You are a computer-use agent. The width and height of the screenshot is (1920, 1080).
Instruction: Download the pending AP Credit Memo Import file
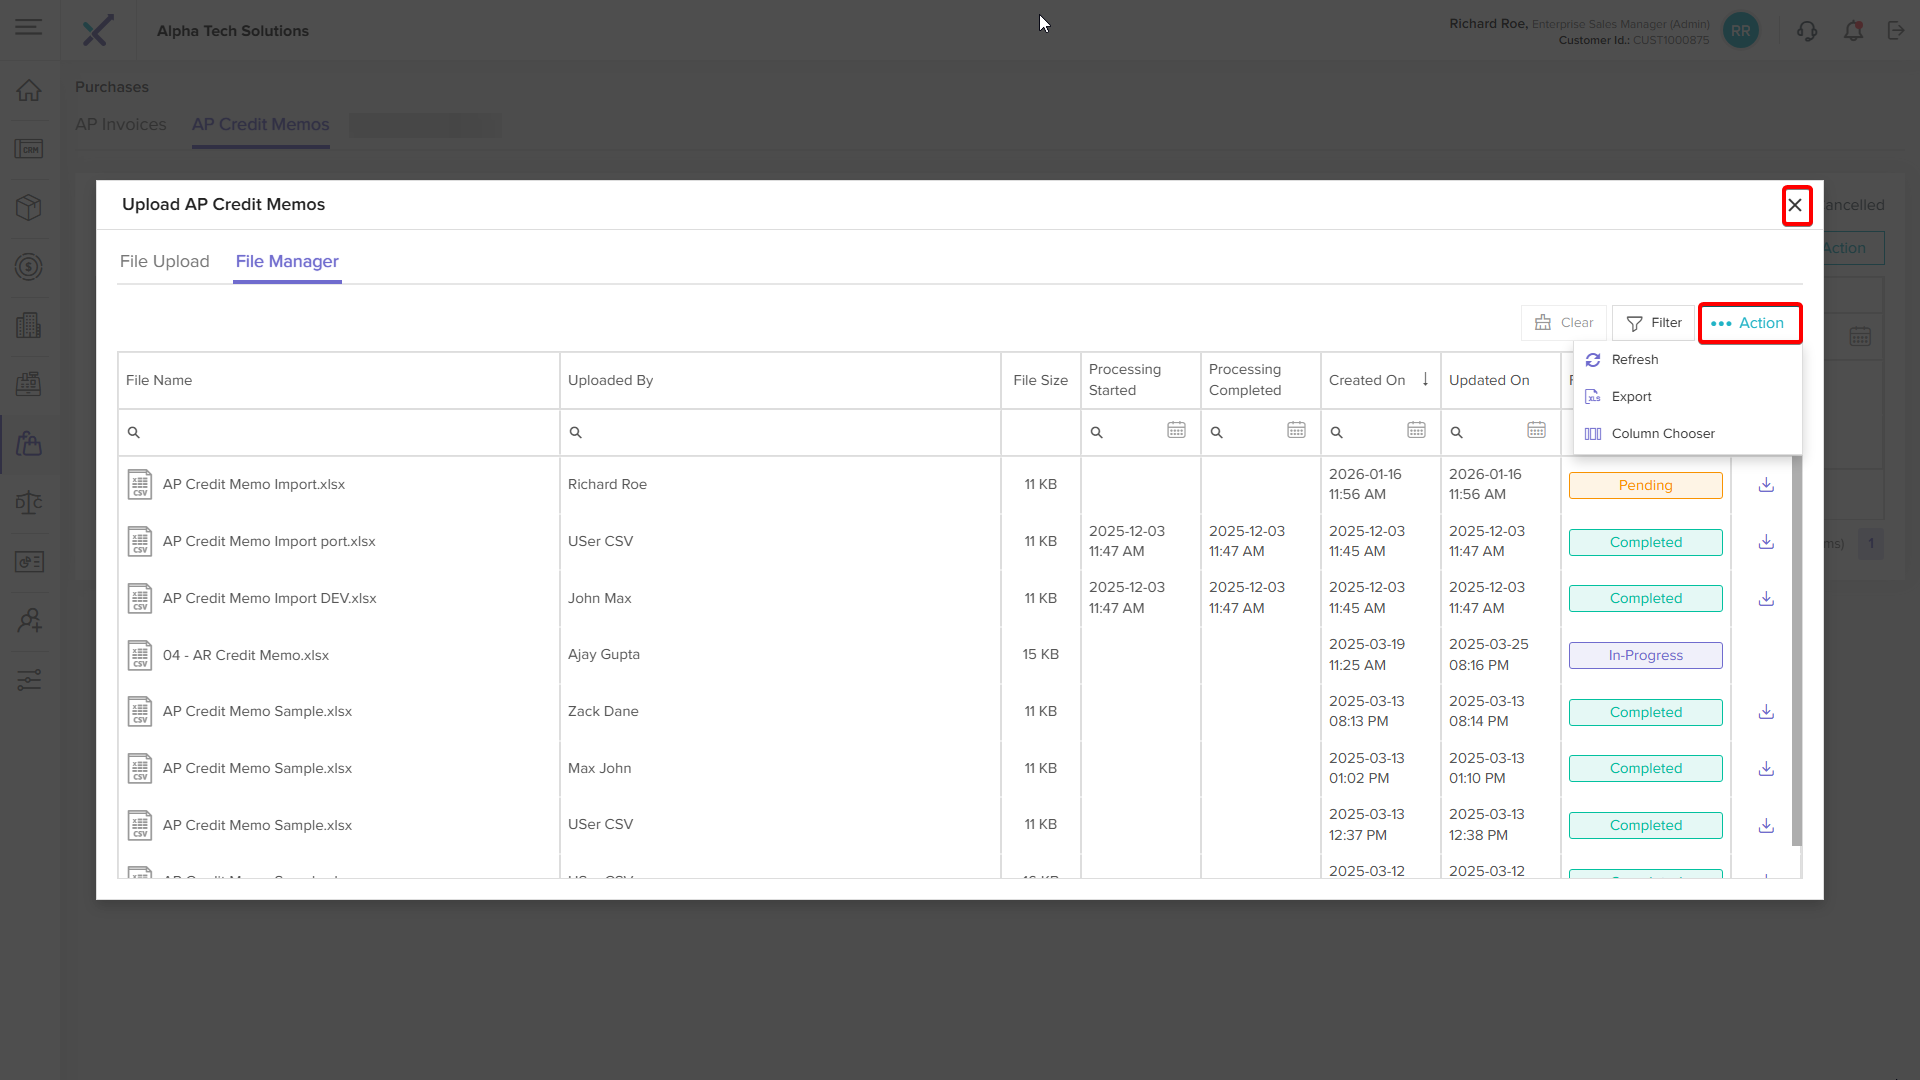(x=1766, y=485)
